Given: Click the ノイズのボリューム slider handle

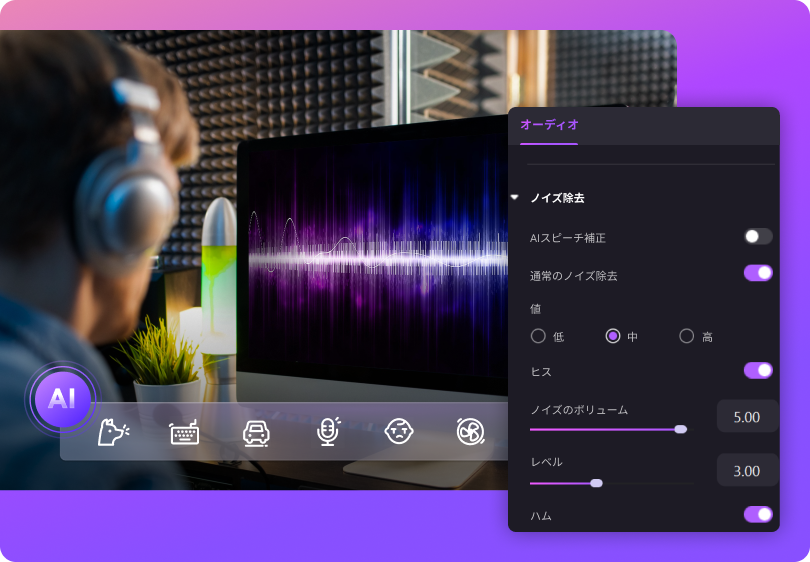Looking at the screenshot, I should [681, 429].
